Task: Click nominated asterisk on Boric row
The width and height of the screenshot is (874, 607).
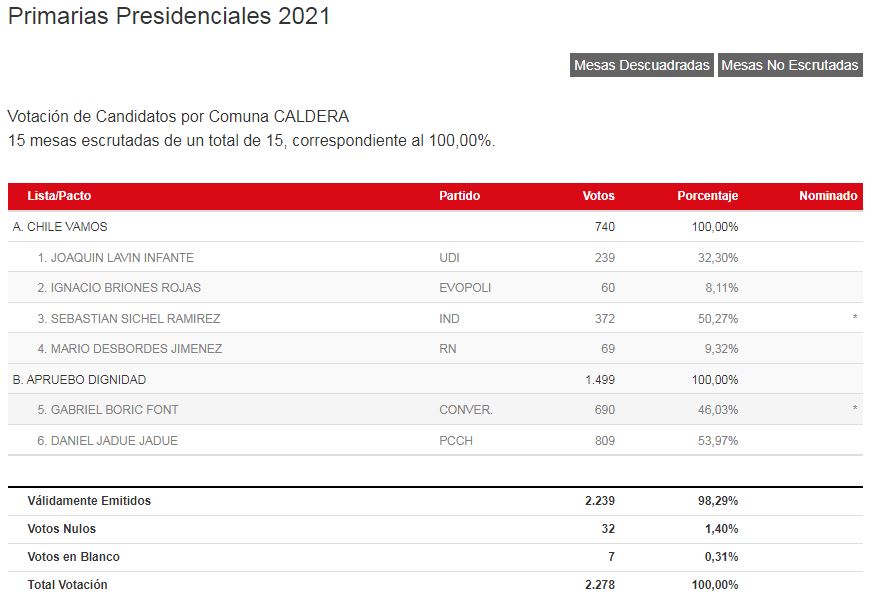Action: [x=854, y=409]
